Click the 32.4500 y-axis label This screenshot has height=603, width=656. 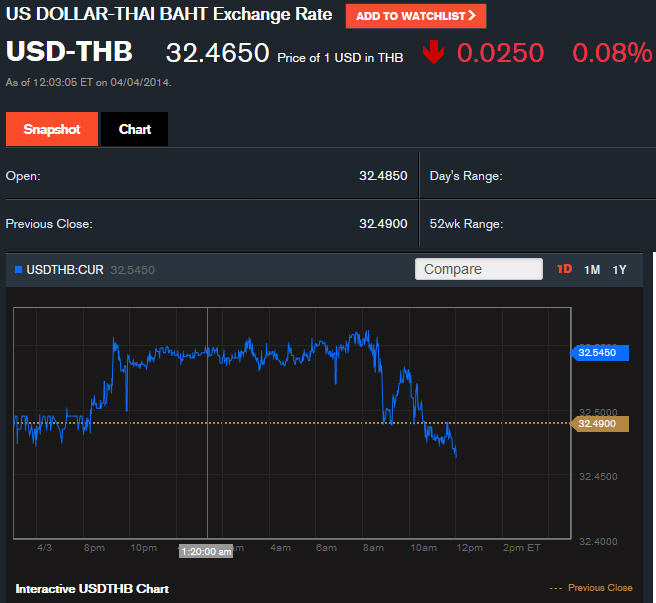point(598,477)
